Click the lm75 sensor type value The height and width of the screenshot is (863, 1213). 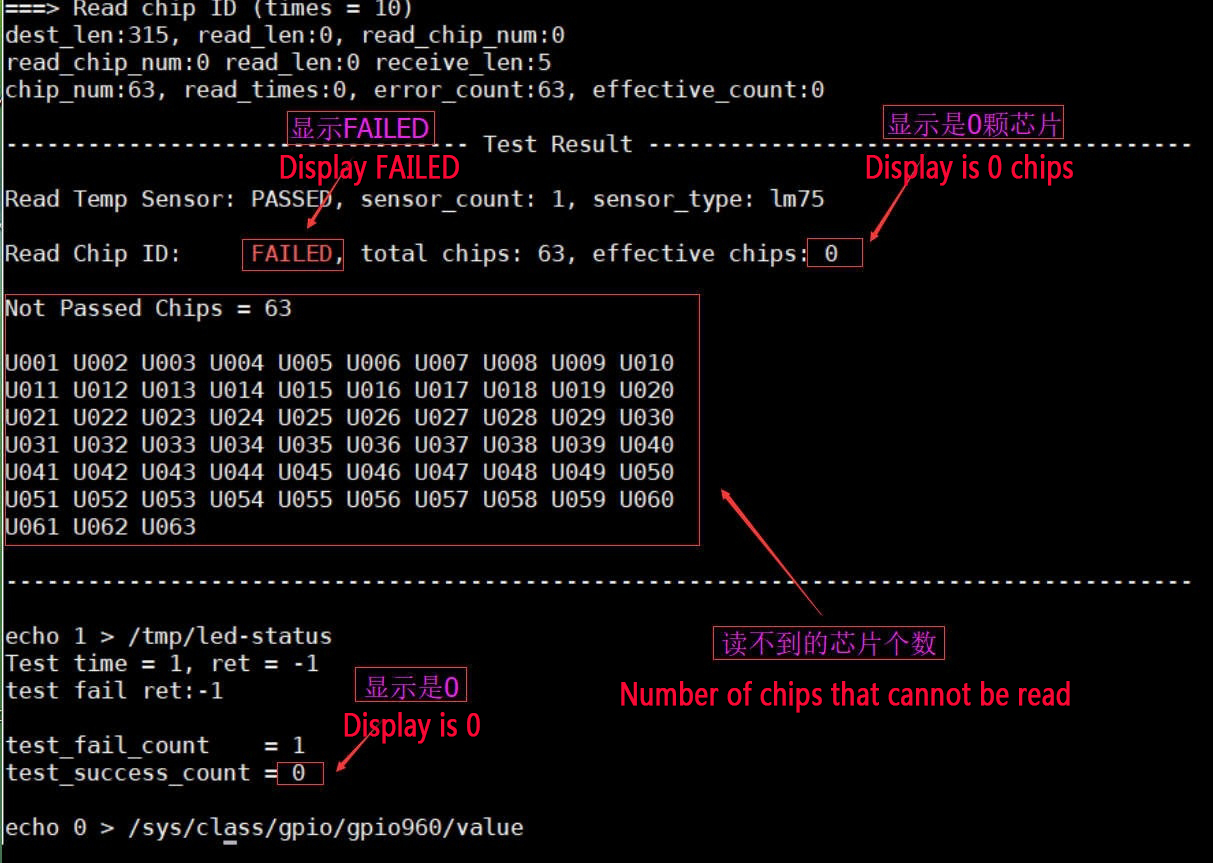797,199
